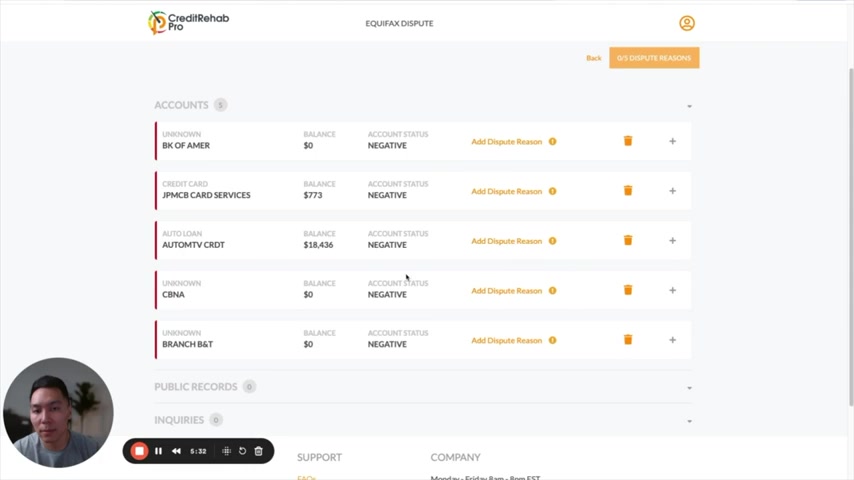The image size is (854, 480).
Task: Expand the AUTOMTV CRDT row with plus
Action: (x=673, y=240)
